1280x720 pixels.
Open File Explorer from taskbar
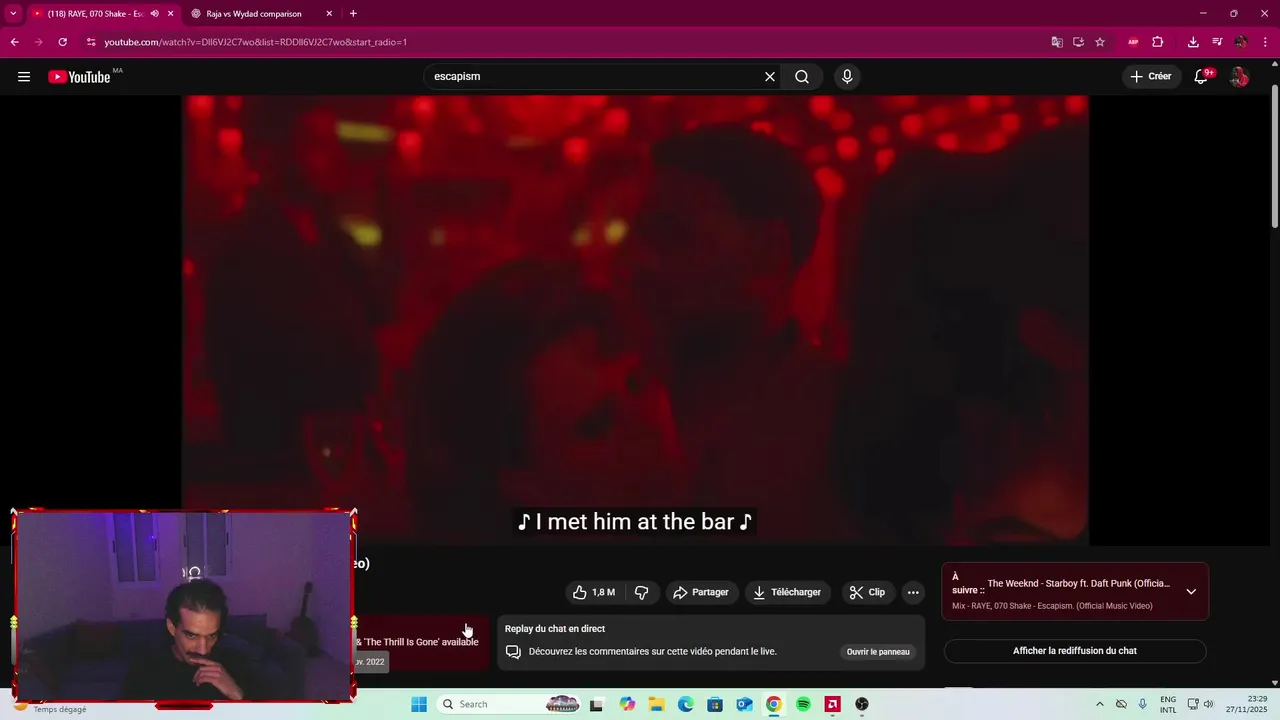[x=657, y=704]
